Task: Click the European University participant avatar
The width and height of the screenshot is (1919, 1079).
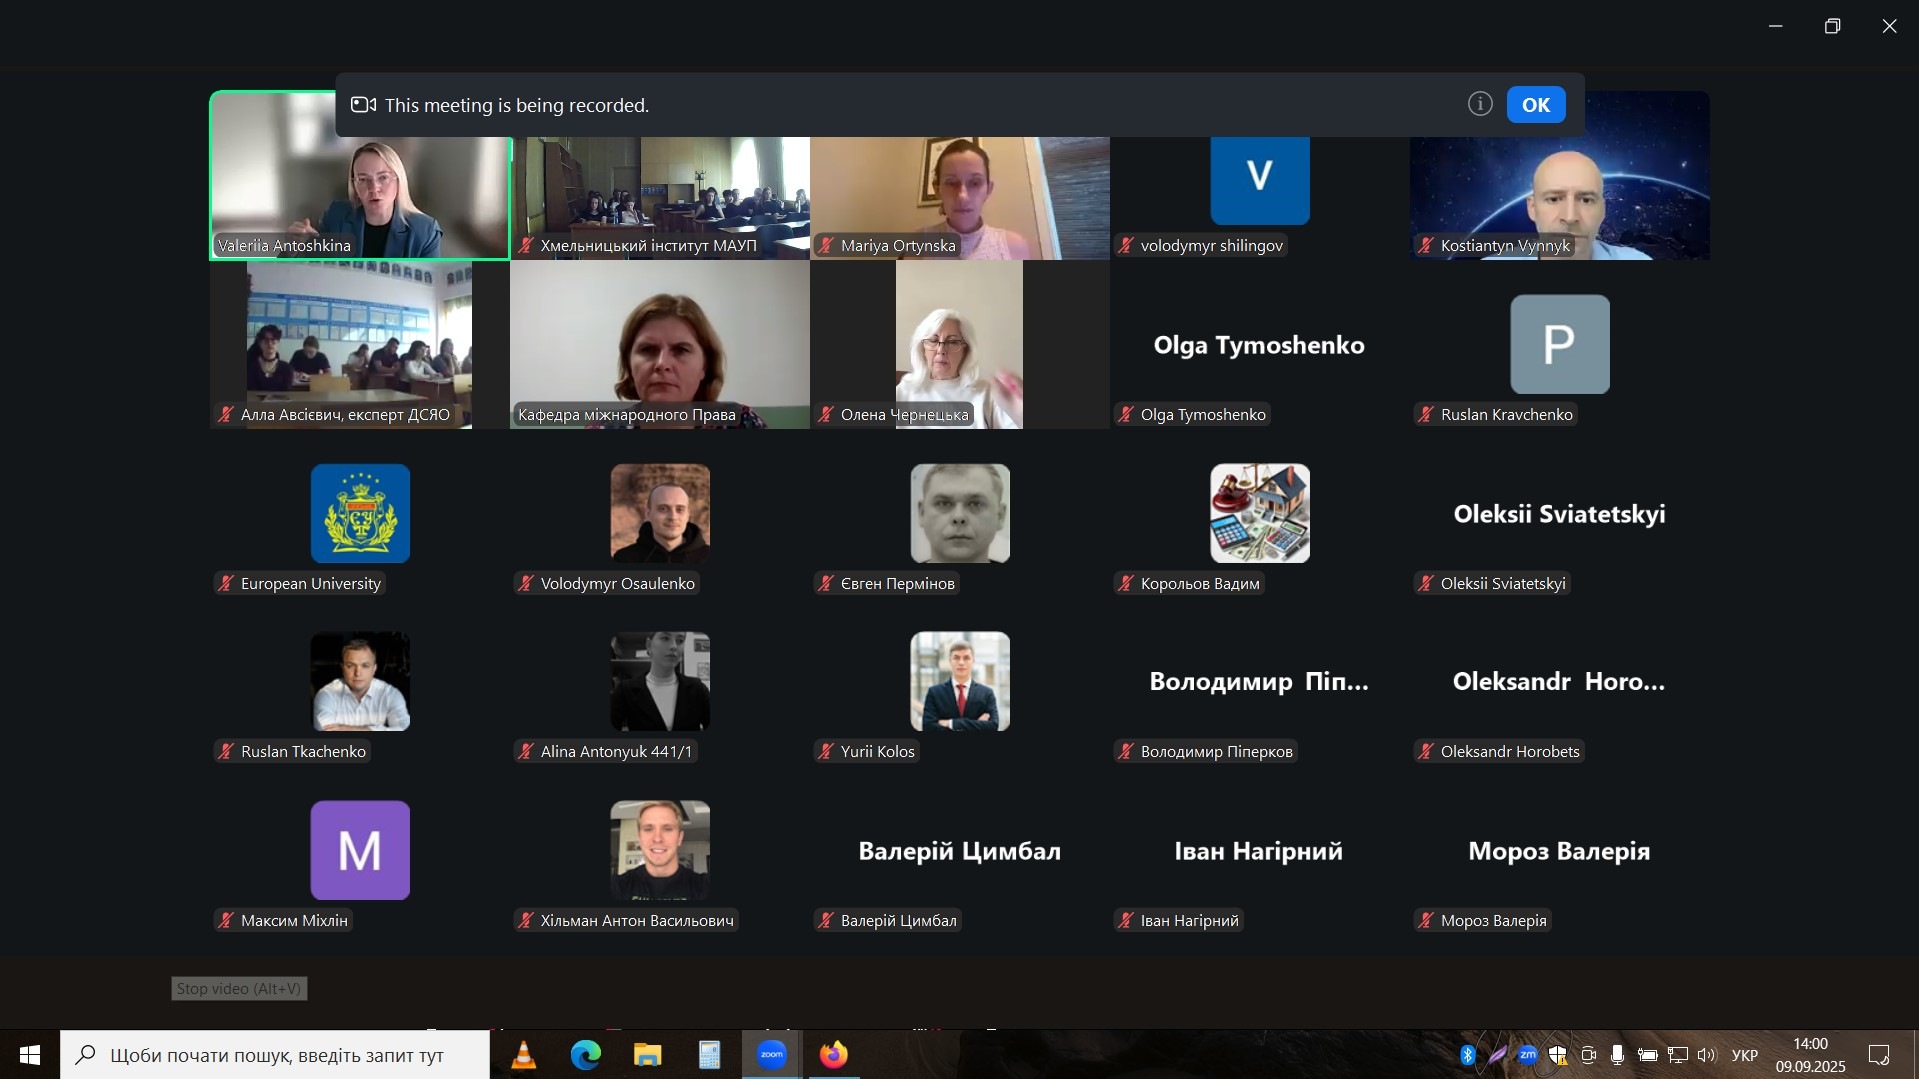Action: click(360, 513)
